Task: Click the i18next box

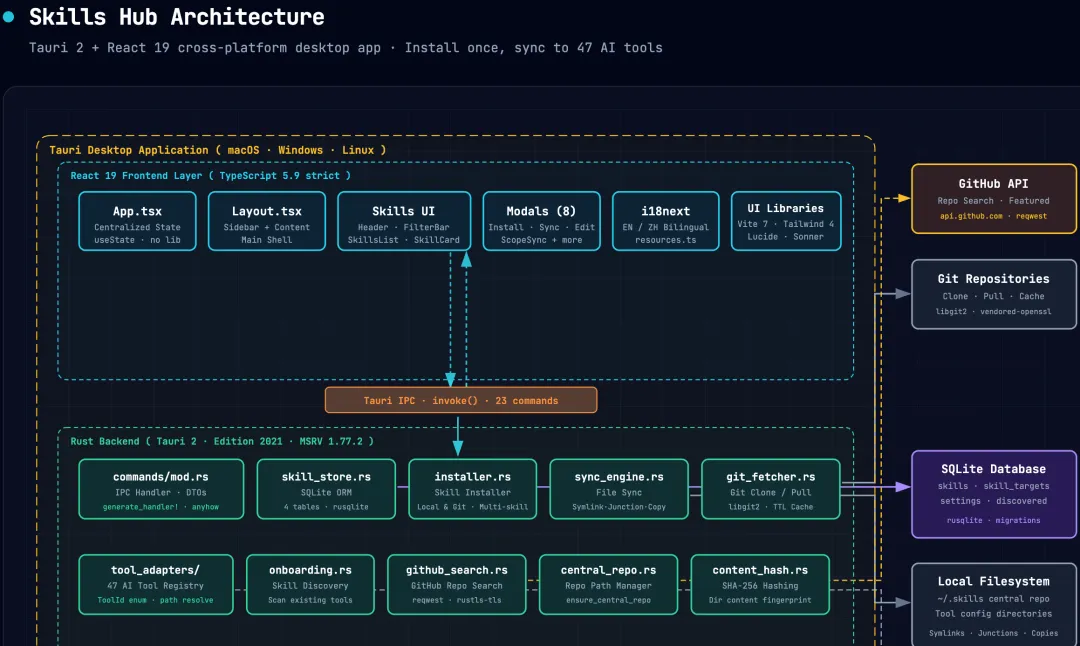Action: coord(665,221)
